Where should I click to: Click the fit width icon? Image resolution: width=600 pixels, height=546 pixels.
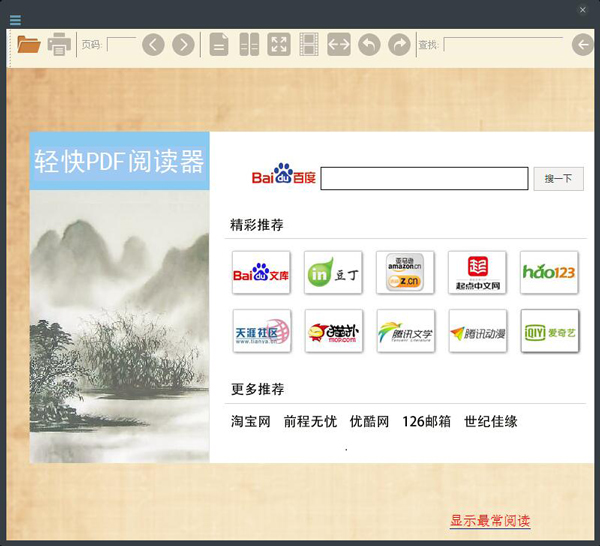tap(339, 45)
